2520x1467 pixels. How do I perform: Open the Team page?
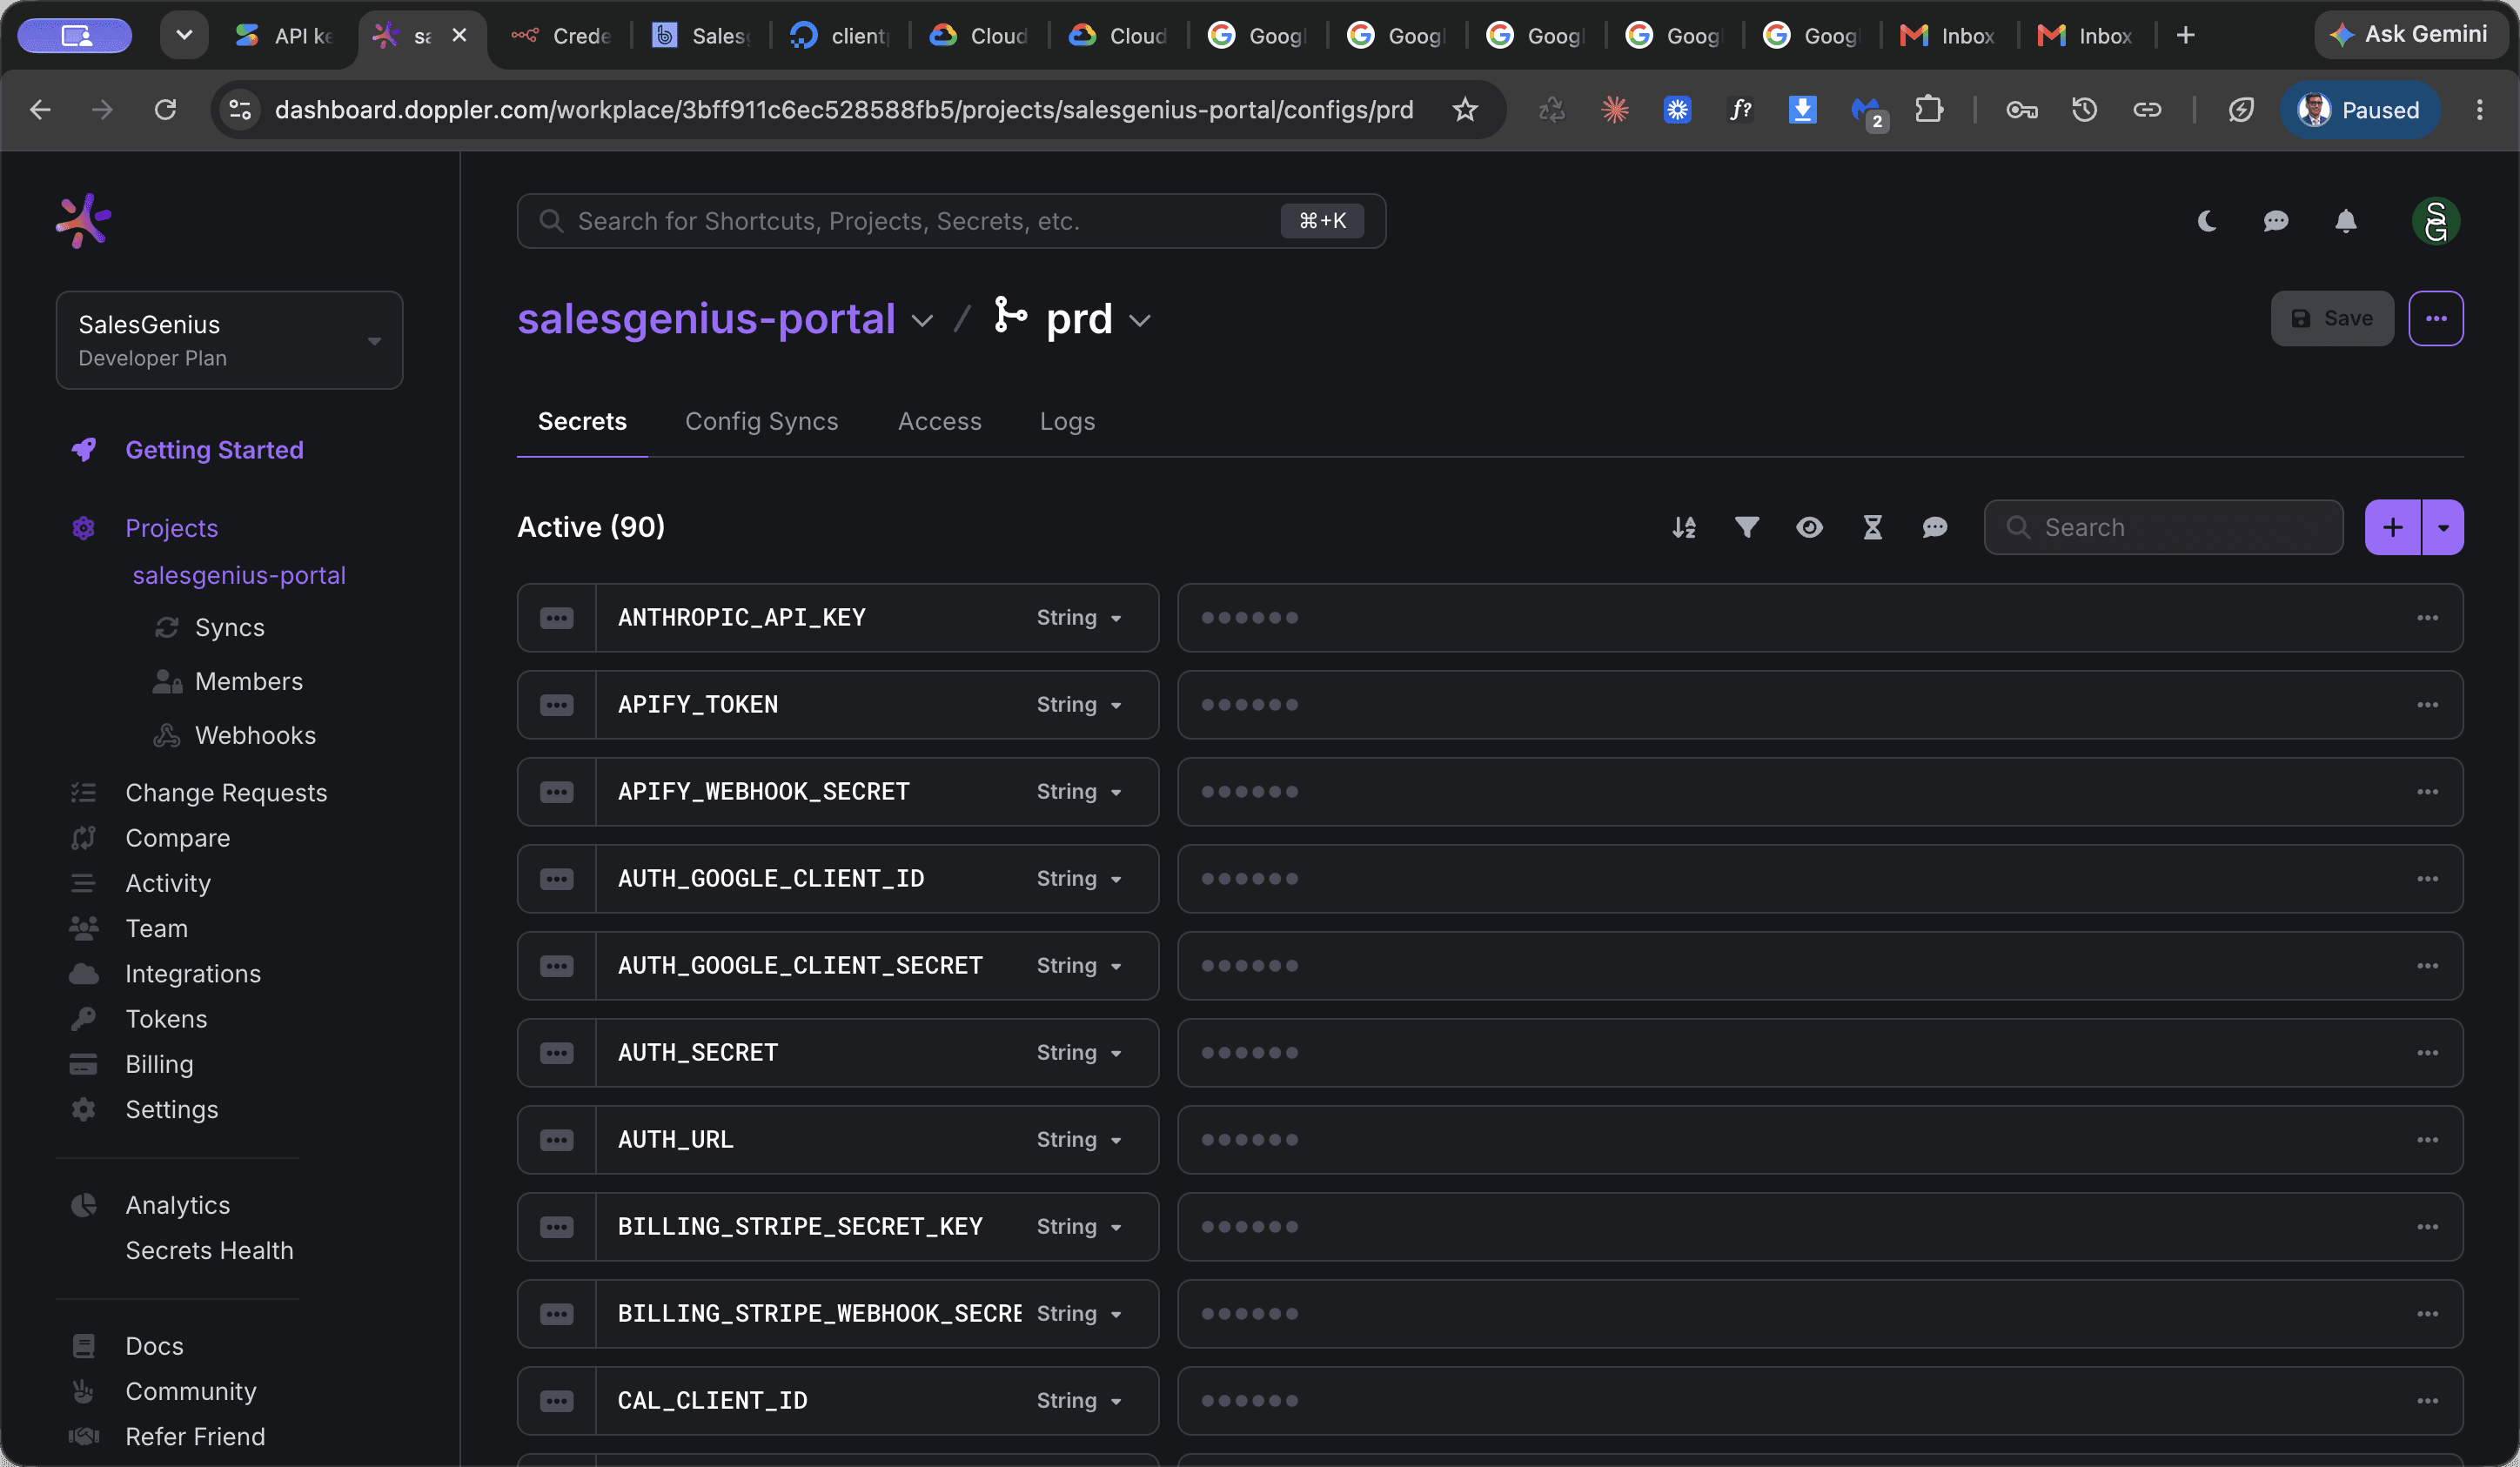(156, 928)
